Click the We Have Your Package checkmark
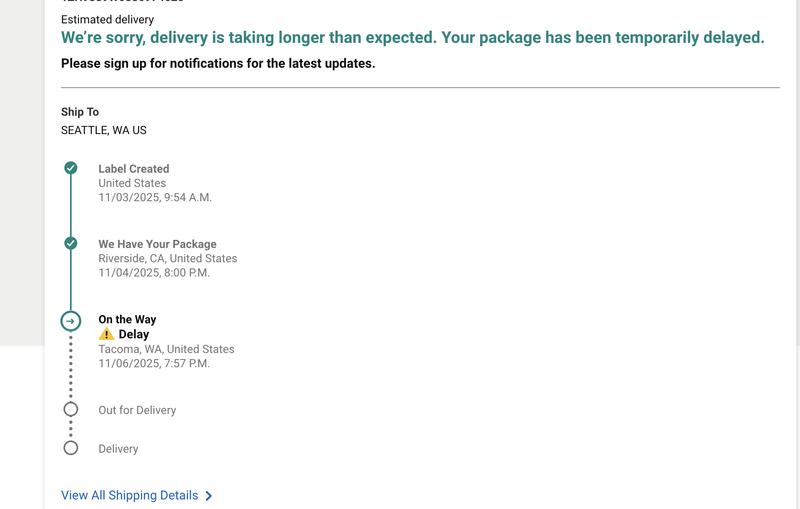This screenshot has width=800, height=509. (71, 243)
